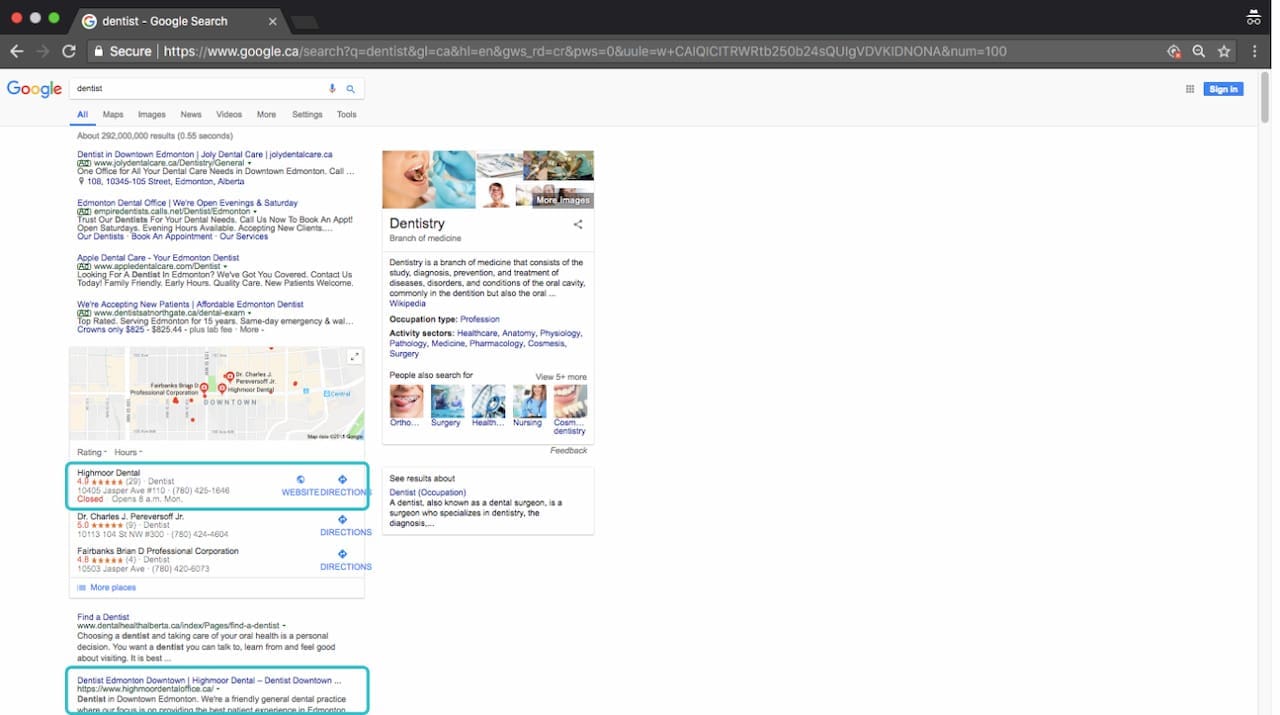Viewport: 1280px width, 715px height.
Task: Switch to the News search tab
Action: [191, 115]
